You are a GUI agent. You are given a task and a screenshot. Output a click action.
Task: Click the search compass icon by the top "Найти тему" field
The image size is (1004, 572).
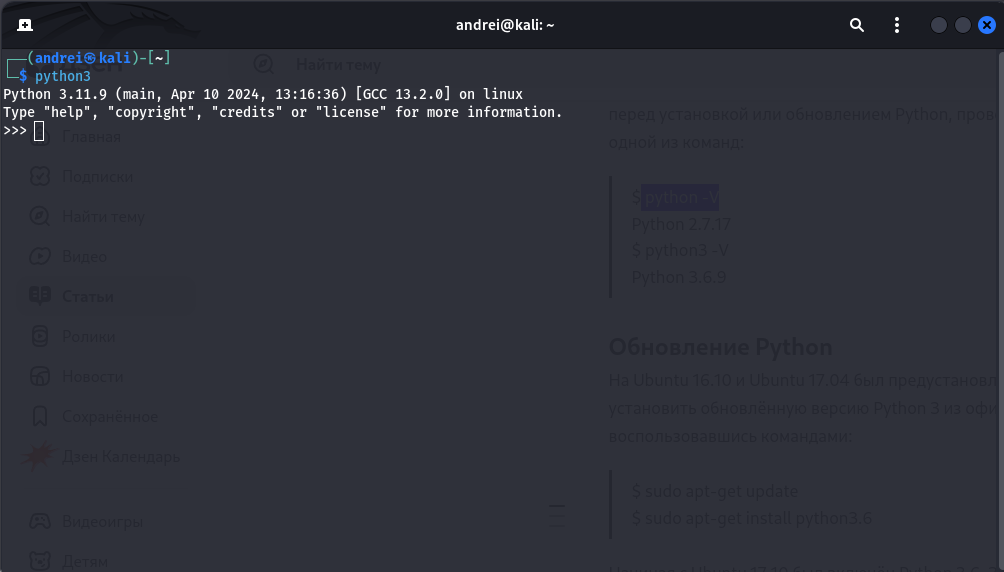[264, 64]
